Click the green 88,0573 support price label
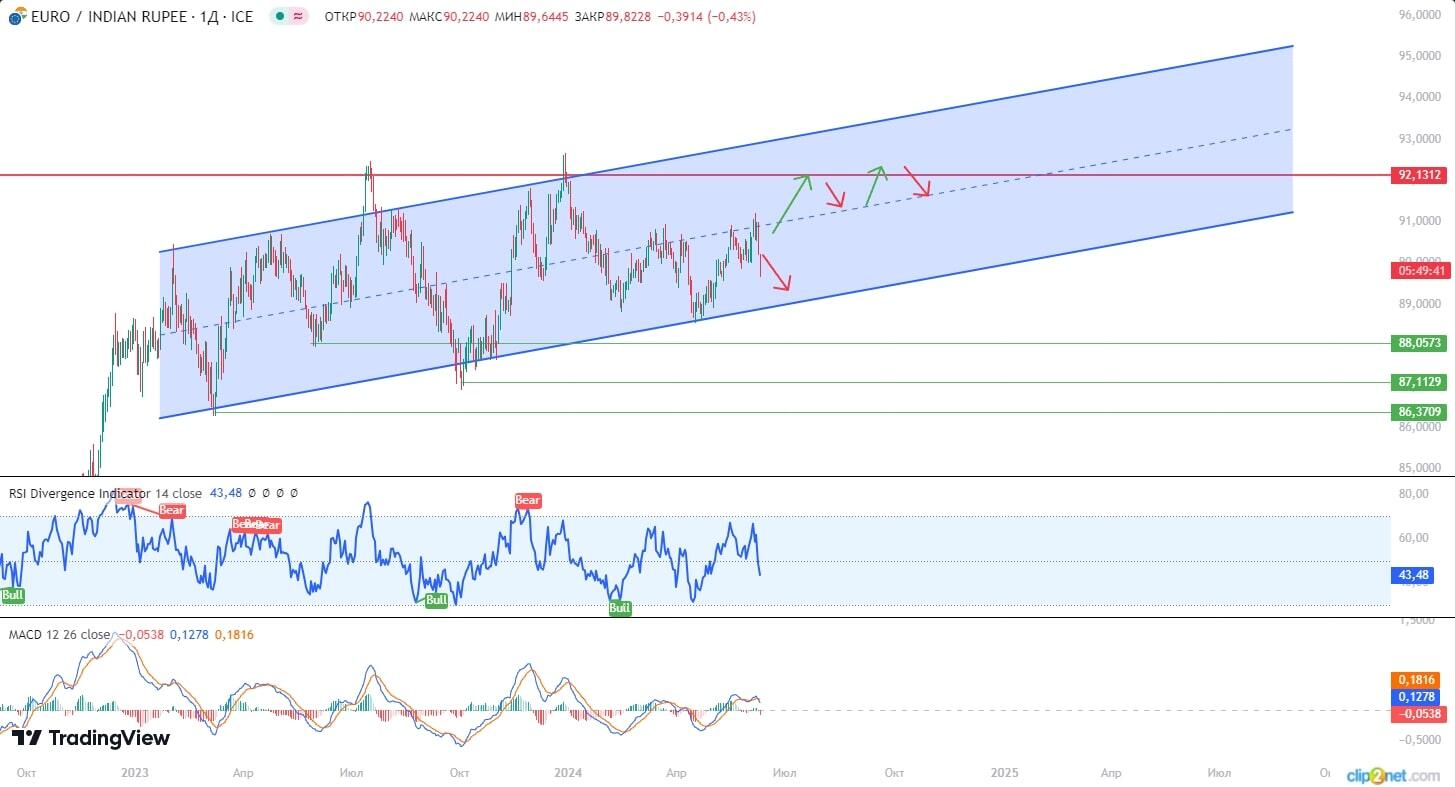Viewport: 1455px width, 787px height. click(x=1419, y=343)
